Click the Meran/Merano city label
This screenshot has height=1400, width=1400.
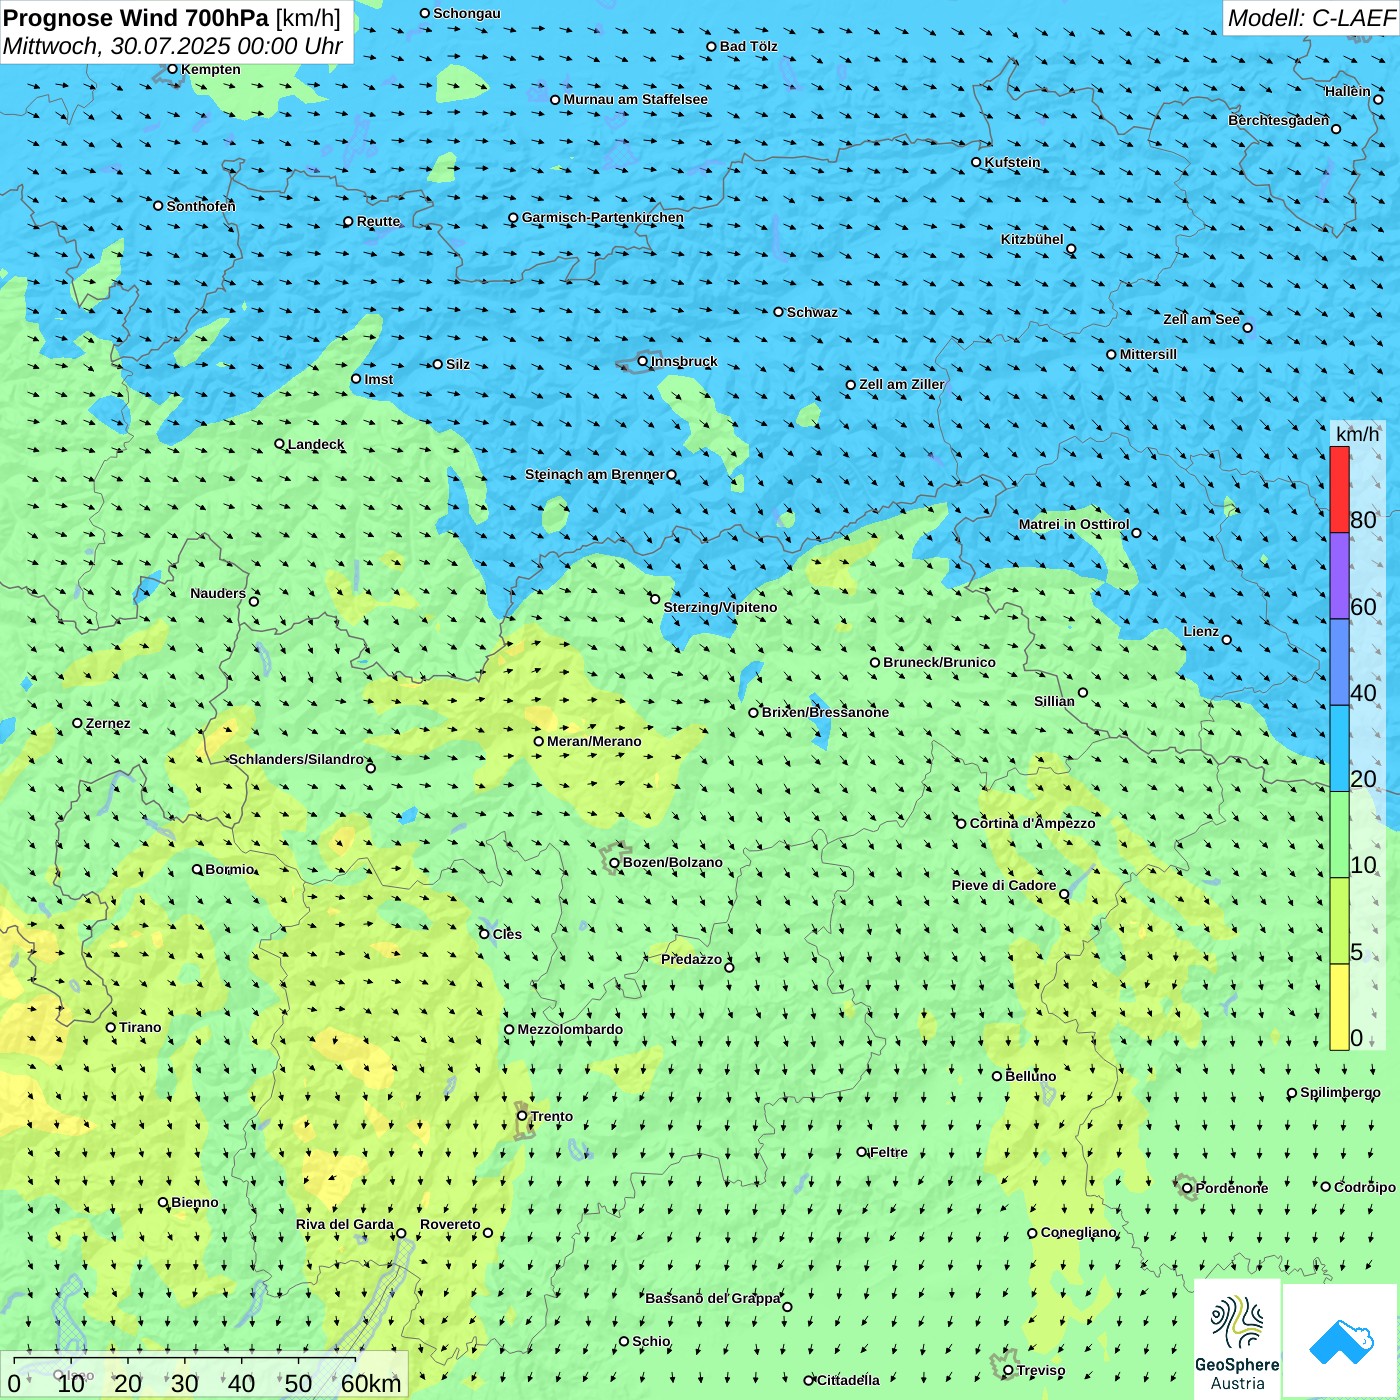click(594, 741)
